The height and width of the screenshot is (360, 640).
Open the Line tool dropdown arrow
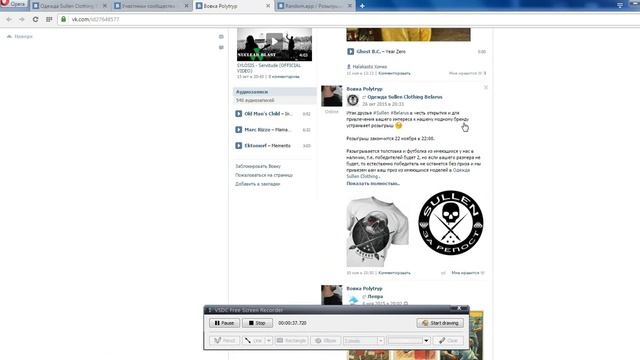[x=269, y=340]
